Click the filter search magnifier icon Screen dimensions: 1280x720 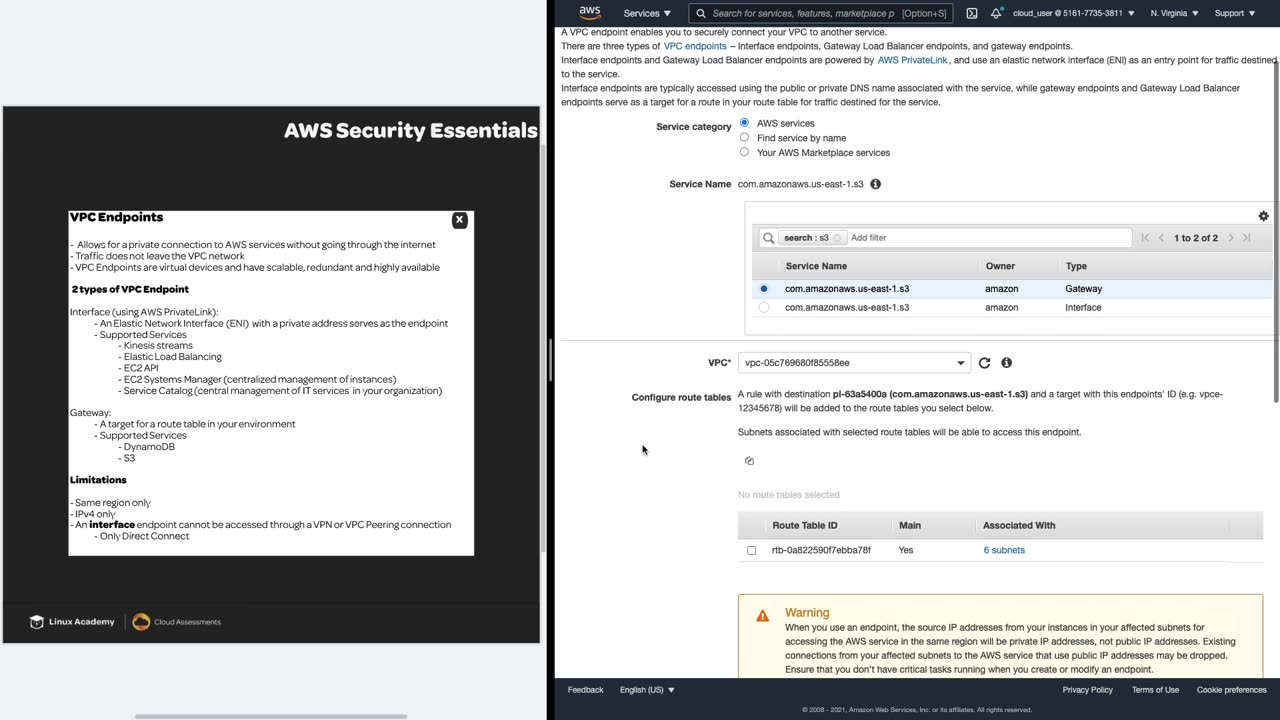[768, 238]
